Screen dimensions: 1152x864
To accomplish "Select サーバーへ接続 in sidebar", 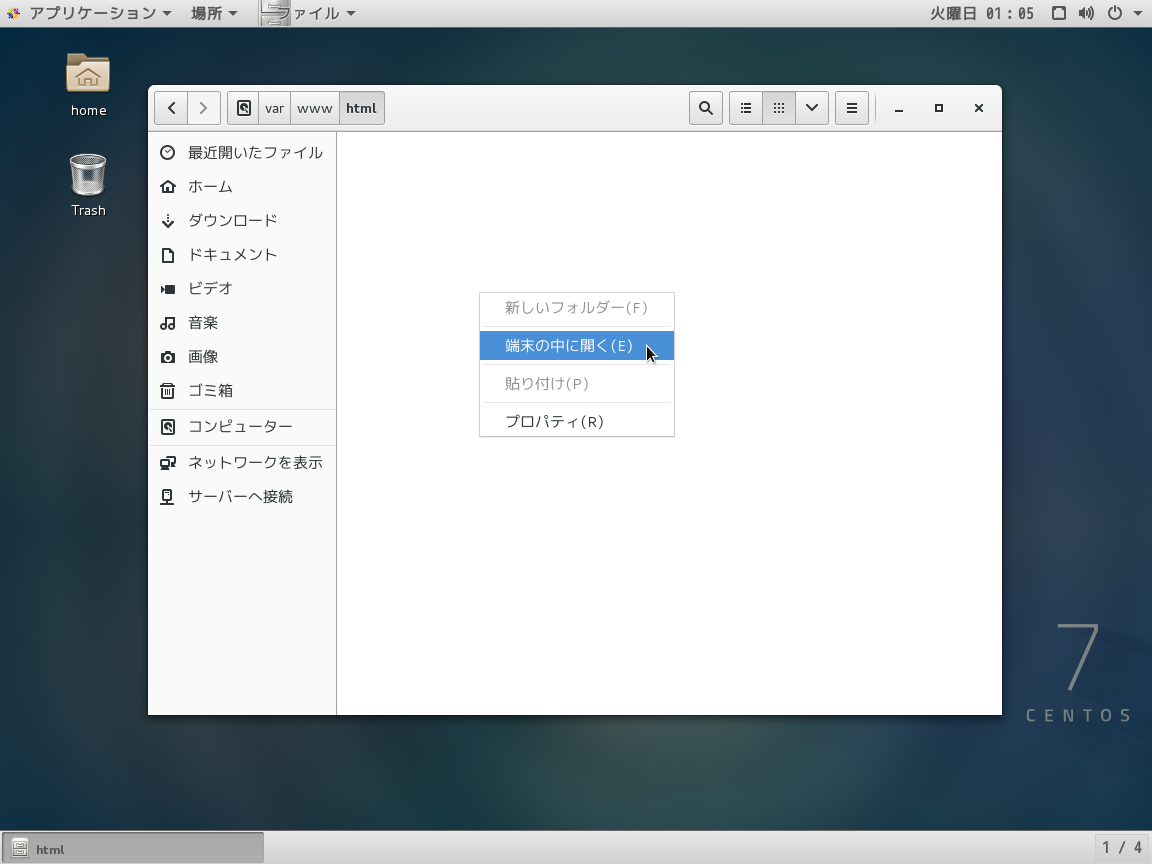I will coord(242,497).
